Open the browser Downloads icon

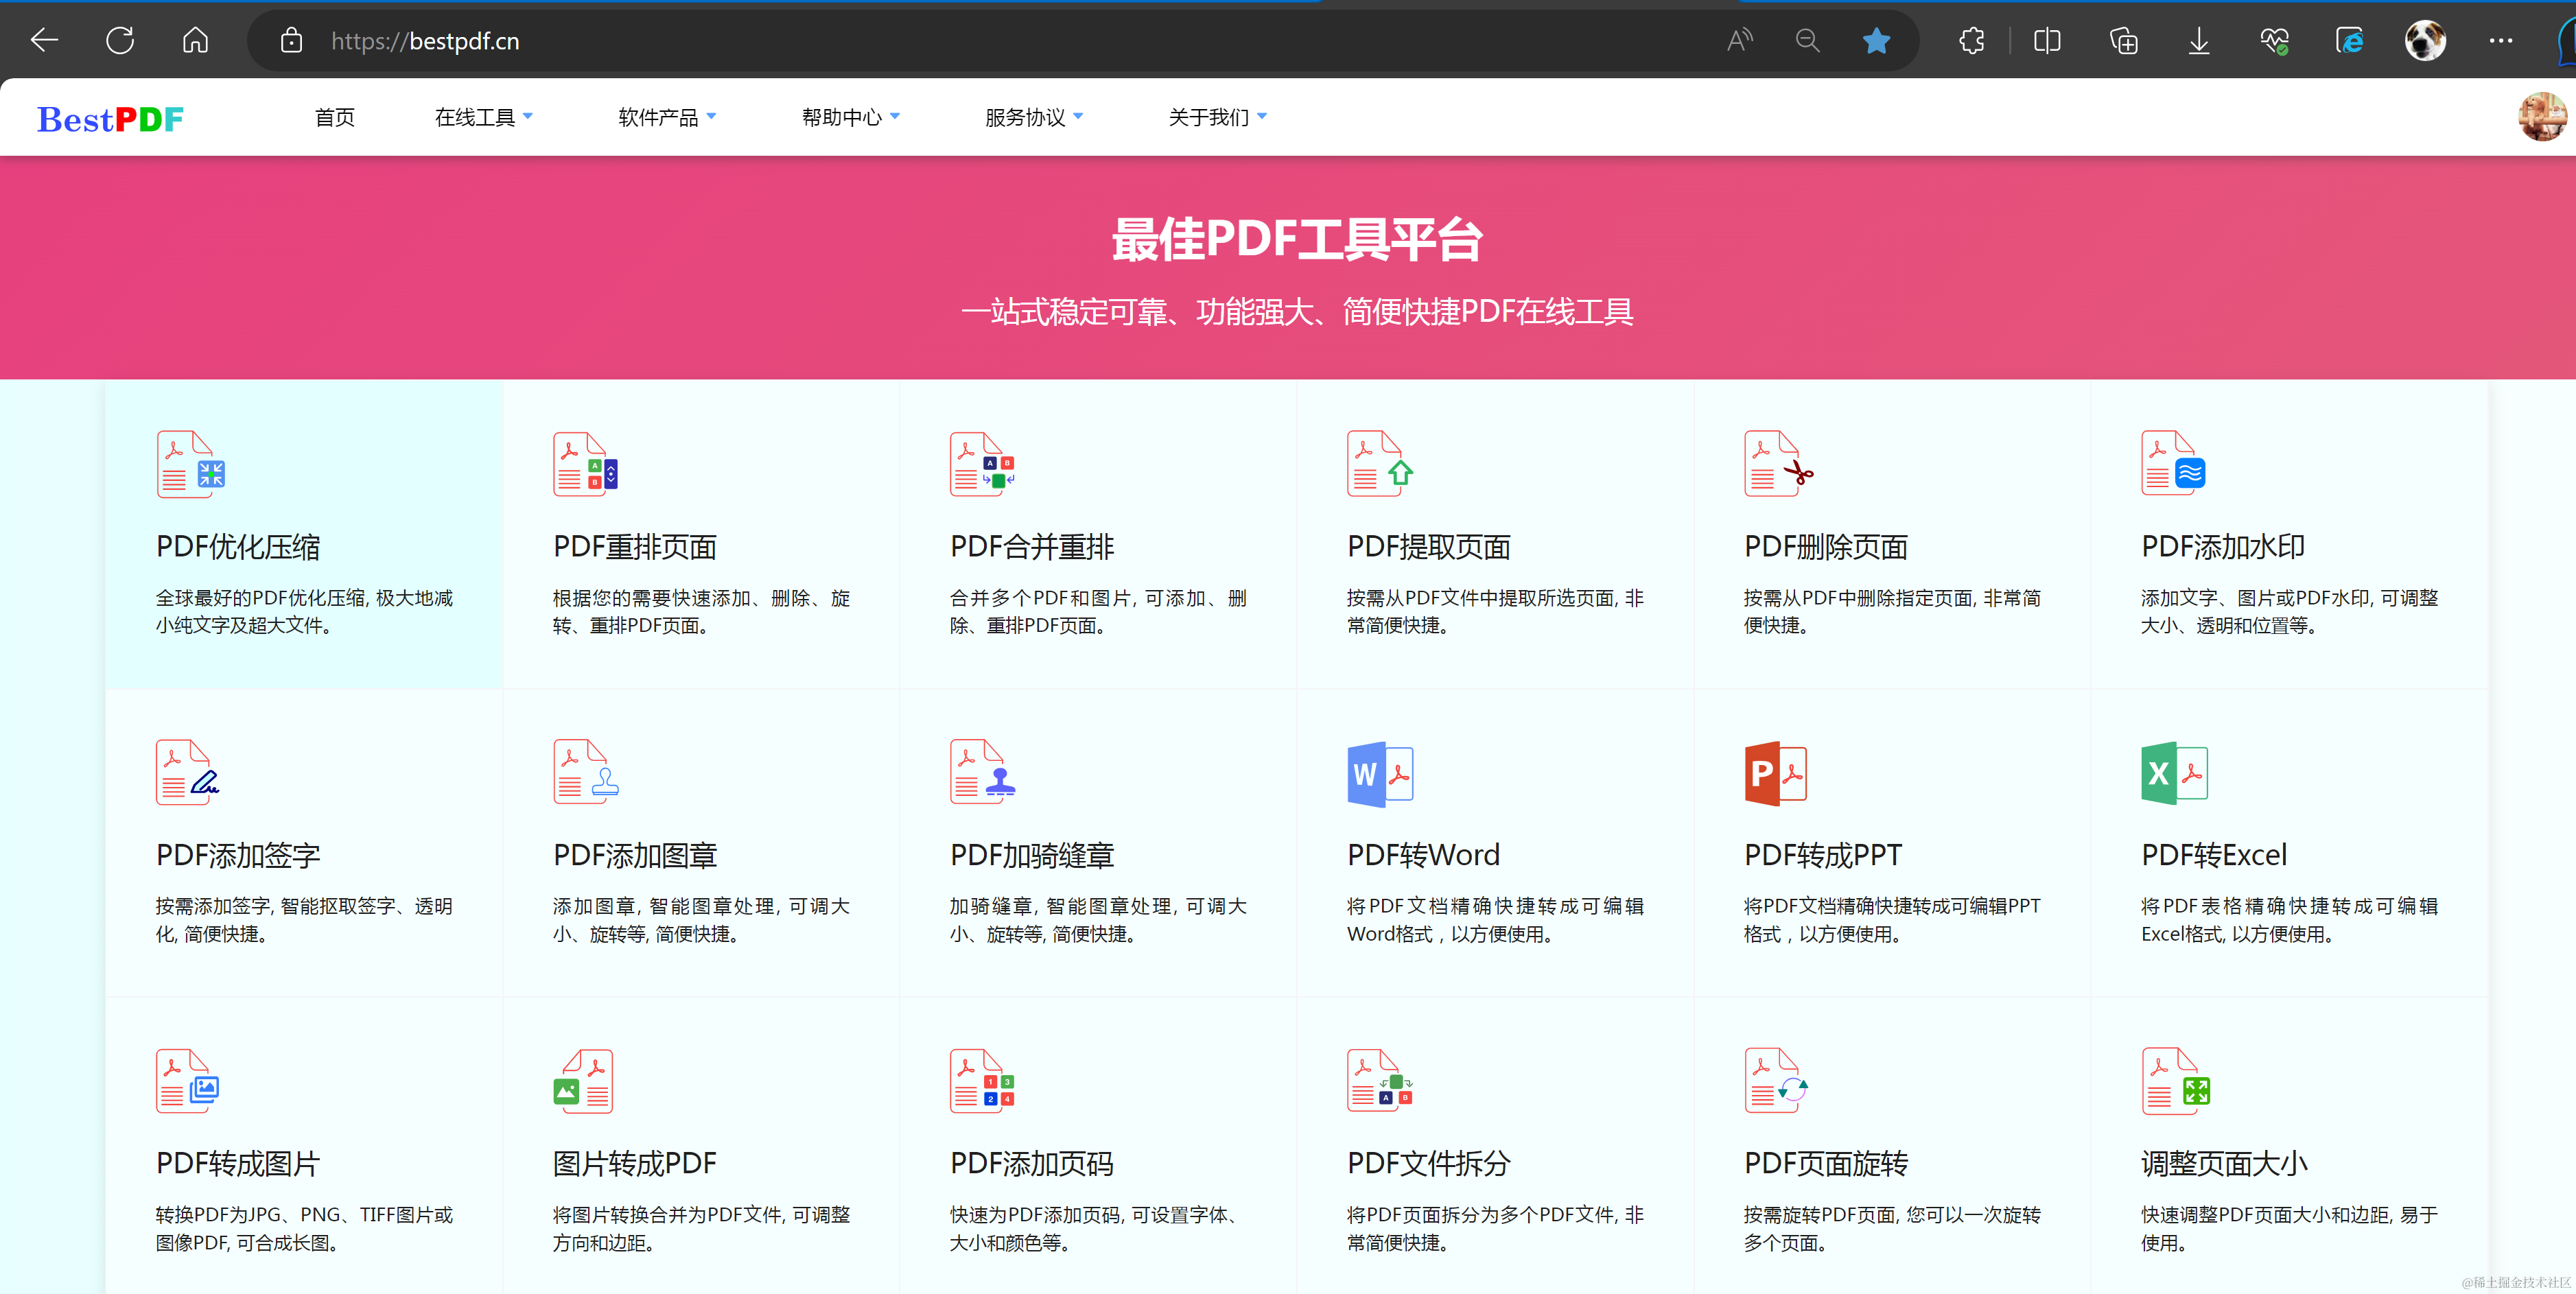click(2198, 41)
